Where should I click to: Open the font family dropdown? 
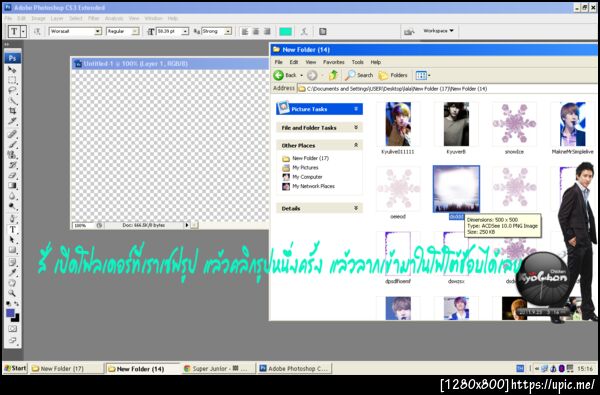[x=98, y=31]
